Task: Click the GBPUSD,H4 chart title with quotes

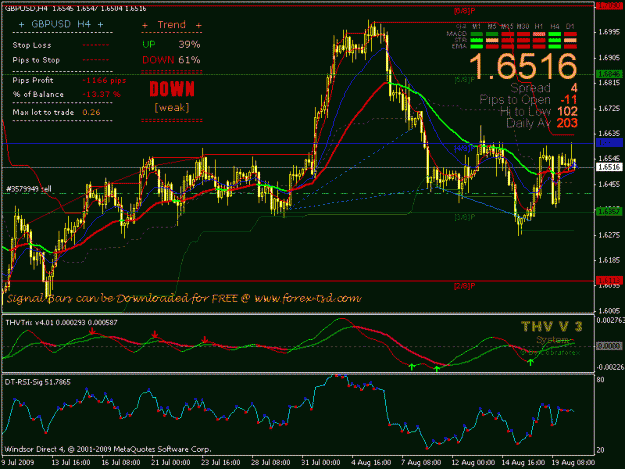Action: [76, 9]
